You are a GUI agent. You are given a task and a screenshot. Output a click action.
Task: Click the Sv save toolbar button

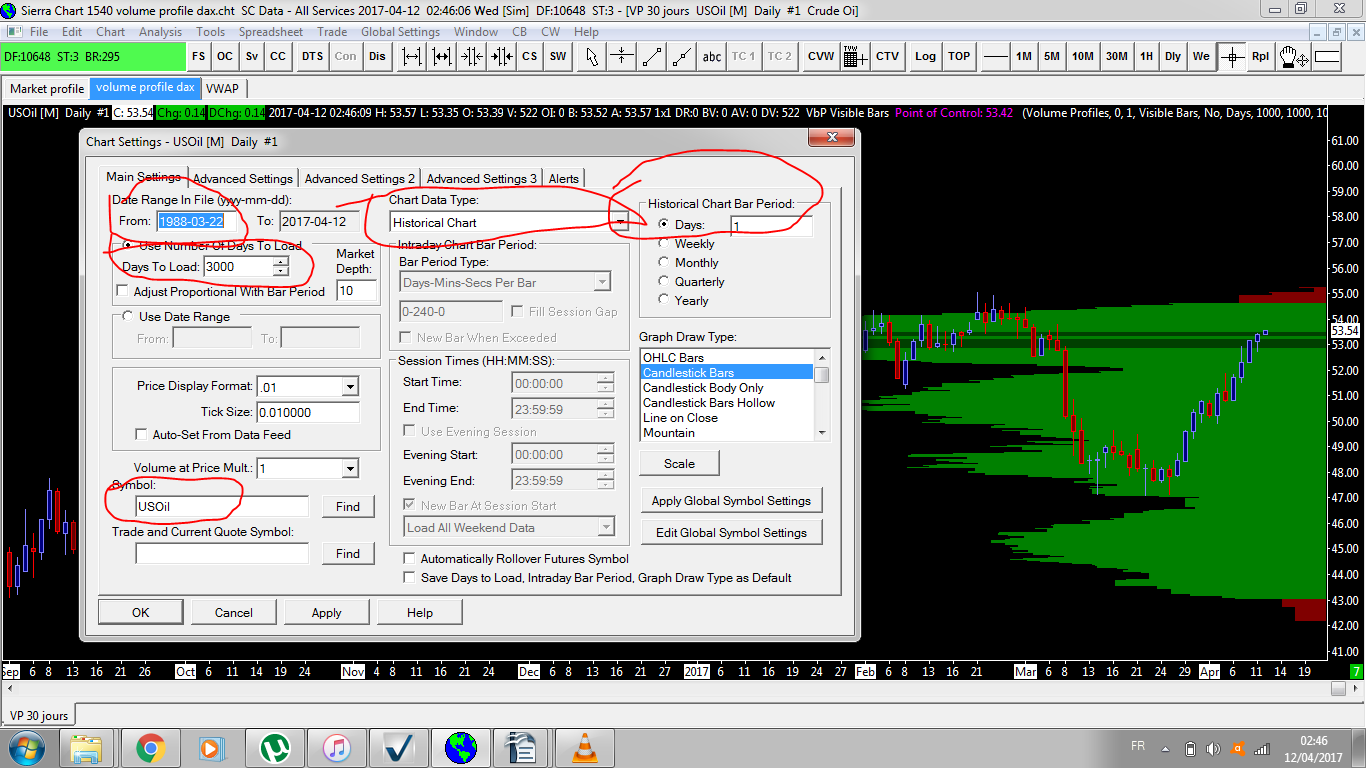[252, 56]
